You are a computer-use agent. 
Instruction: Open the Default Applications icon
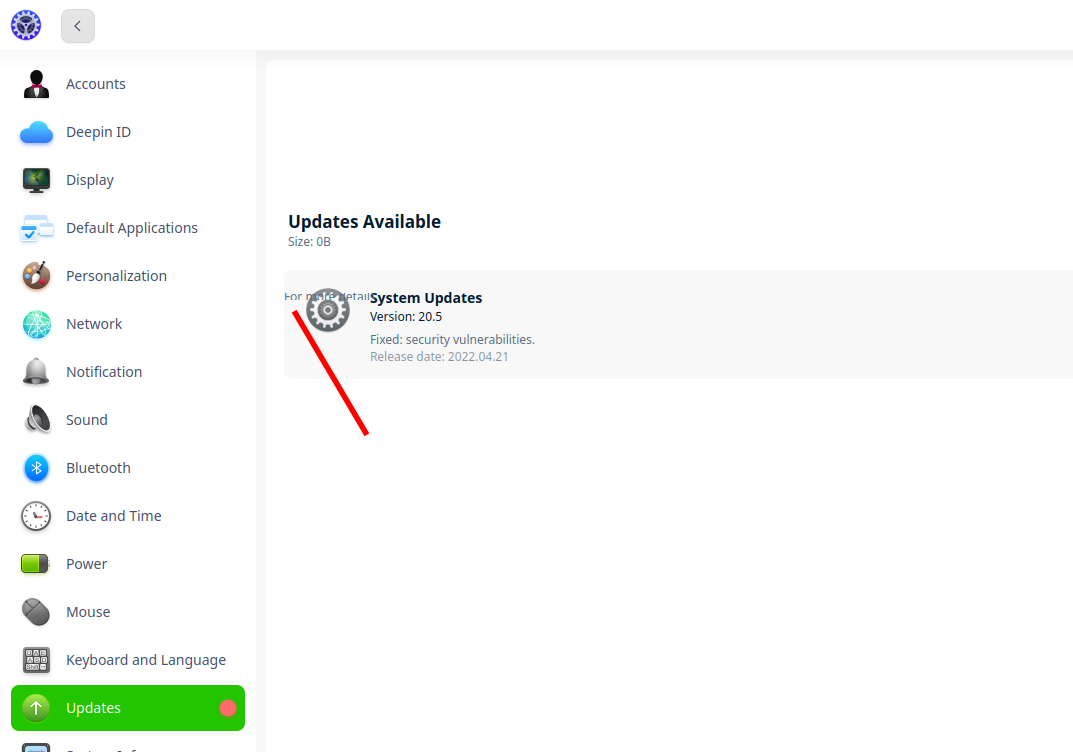36,227
